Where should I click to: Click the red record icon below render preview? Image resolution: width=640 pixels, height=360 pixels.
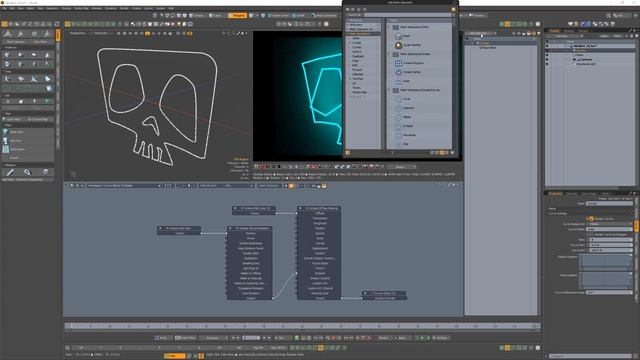(x=262, y=167)
